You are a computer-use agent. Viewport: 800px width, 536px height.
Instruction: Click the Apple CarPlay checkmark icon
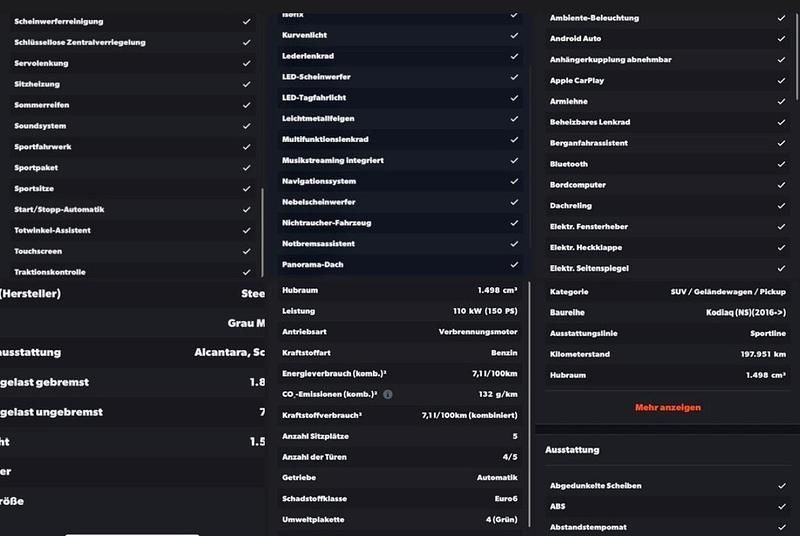point(780,80)
